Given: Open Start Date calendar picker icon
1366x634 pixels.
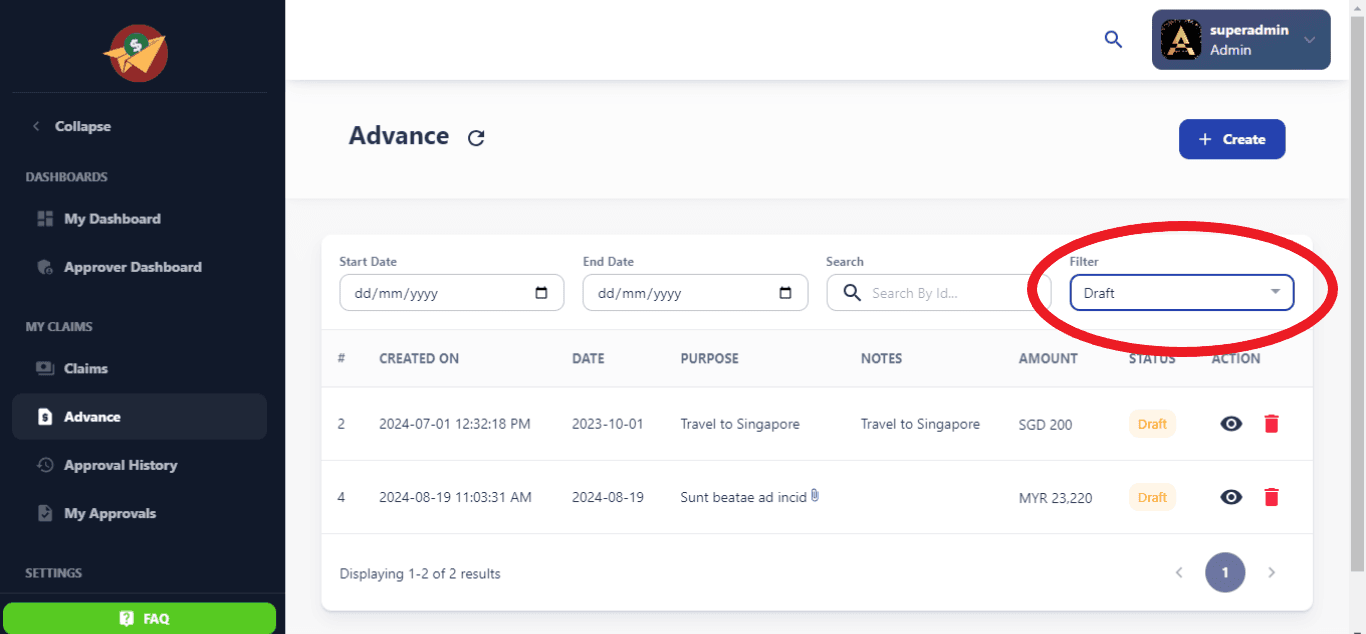Looking at the screenshot, I should pyautogui.click(x=542, y=293).
